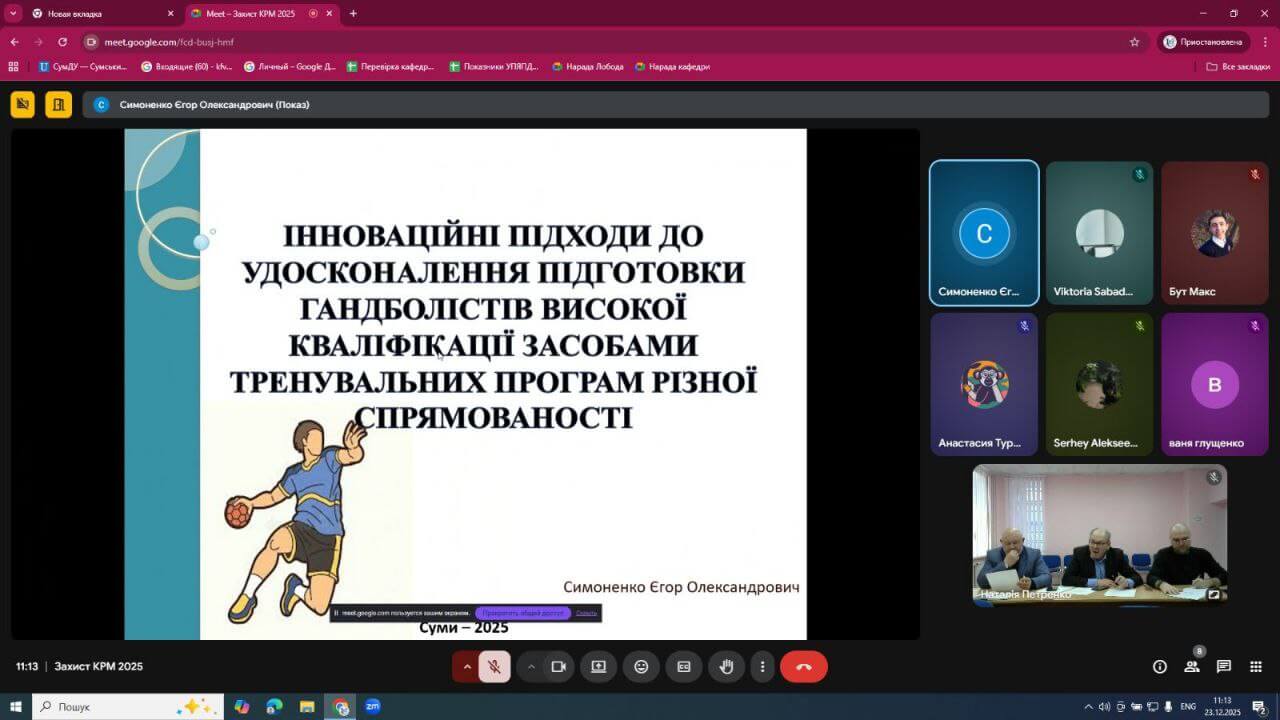This screenshot has width=1280, height=720.
Task: Click the raise hand icon
Action: pos(727,667)
